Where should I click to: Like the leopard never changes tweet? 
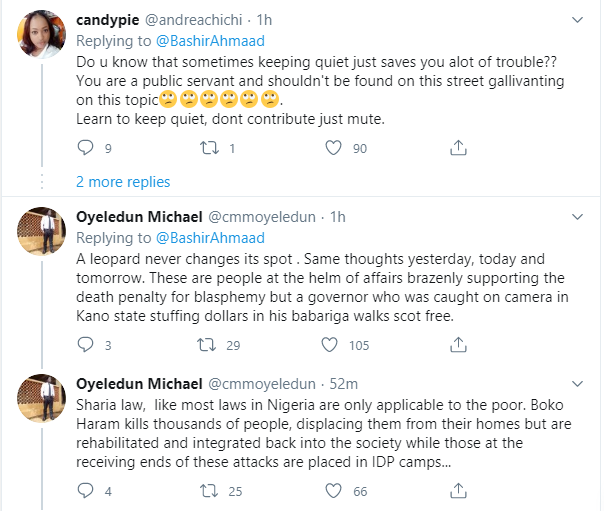coord(329,345)
